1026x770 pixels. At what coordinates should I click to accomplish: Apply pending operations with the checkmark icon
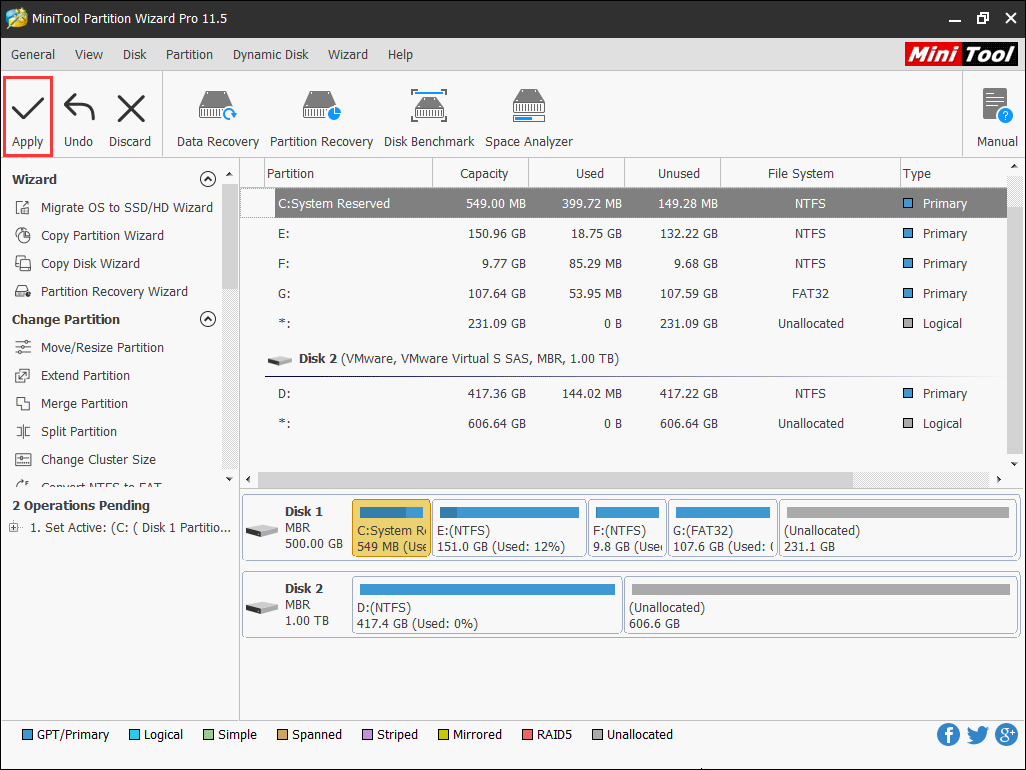tap(27, 116)
